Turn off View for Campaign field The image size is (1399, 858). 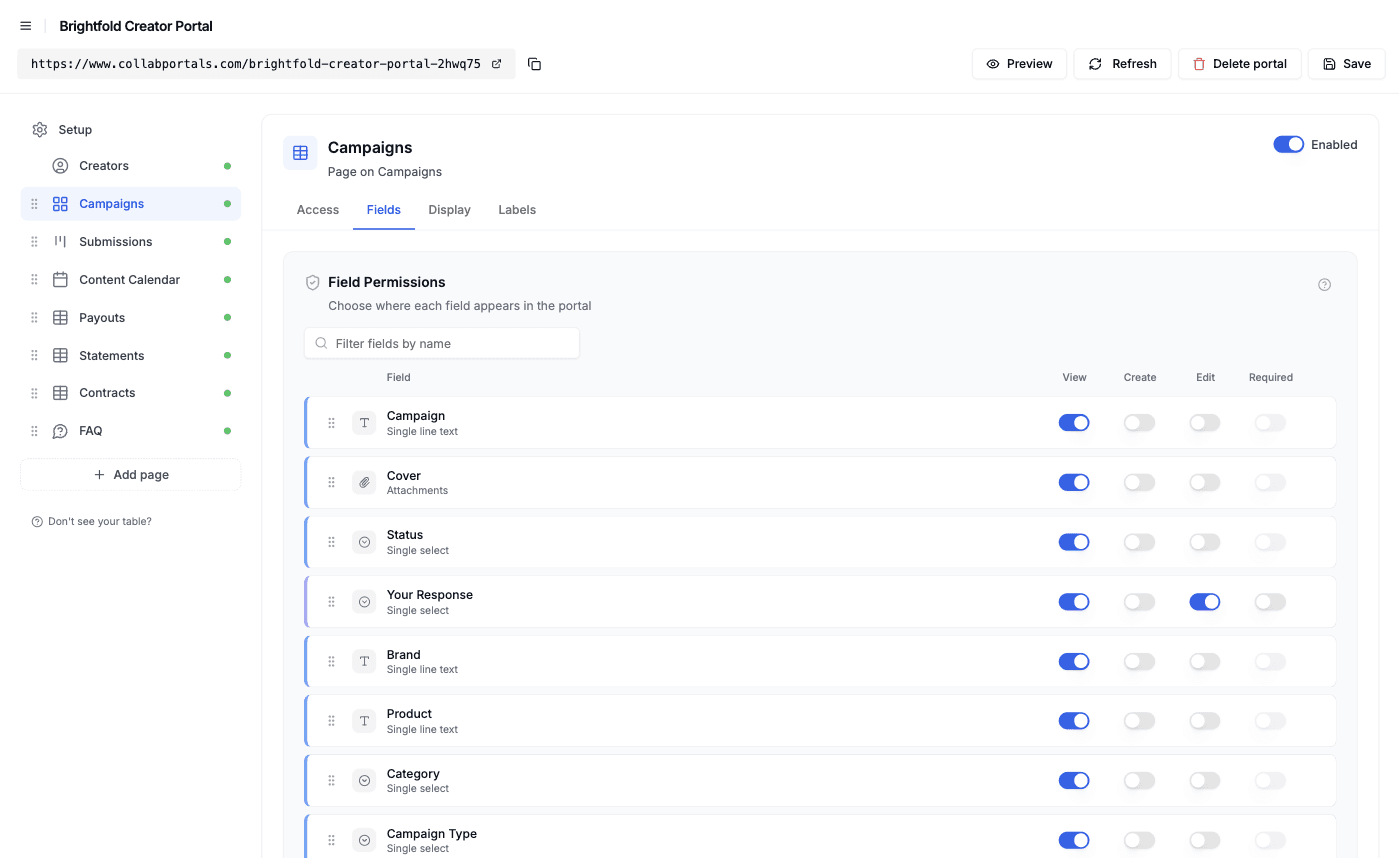click(1074, 423)
